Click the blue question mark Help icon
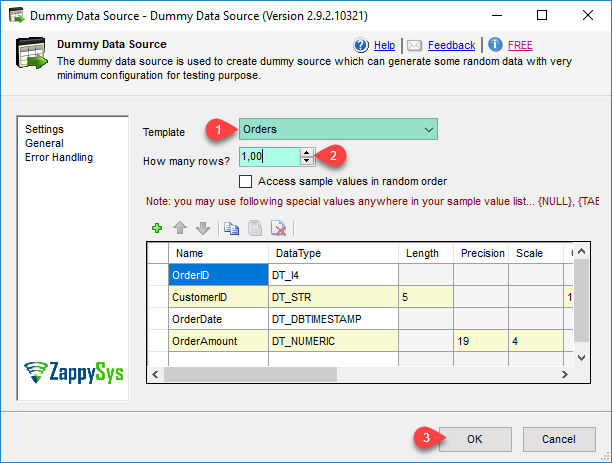Screen dimensions: 612x463 click(x=361, y=45)
